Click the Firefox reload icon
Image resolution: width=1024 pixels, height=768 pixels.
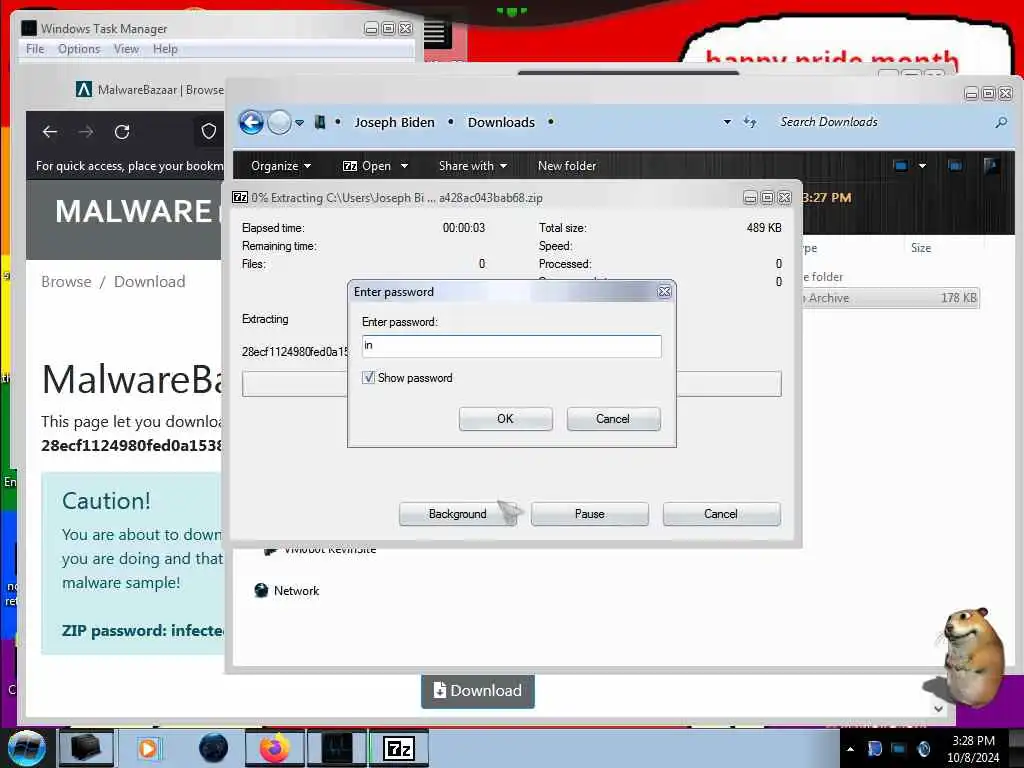coord(122,132)
